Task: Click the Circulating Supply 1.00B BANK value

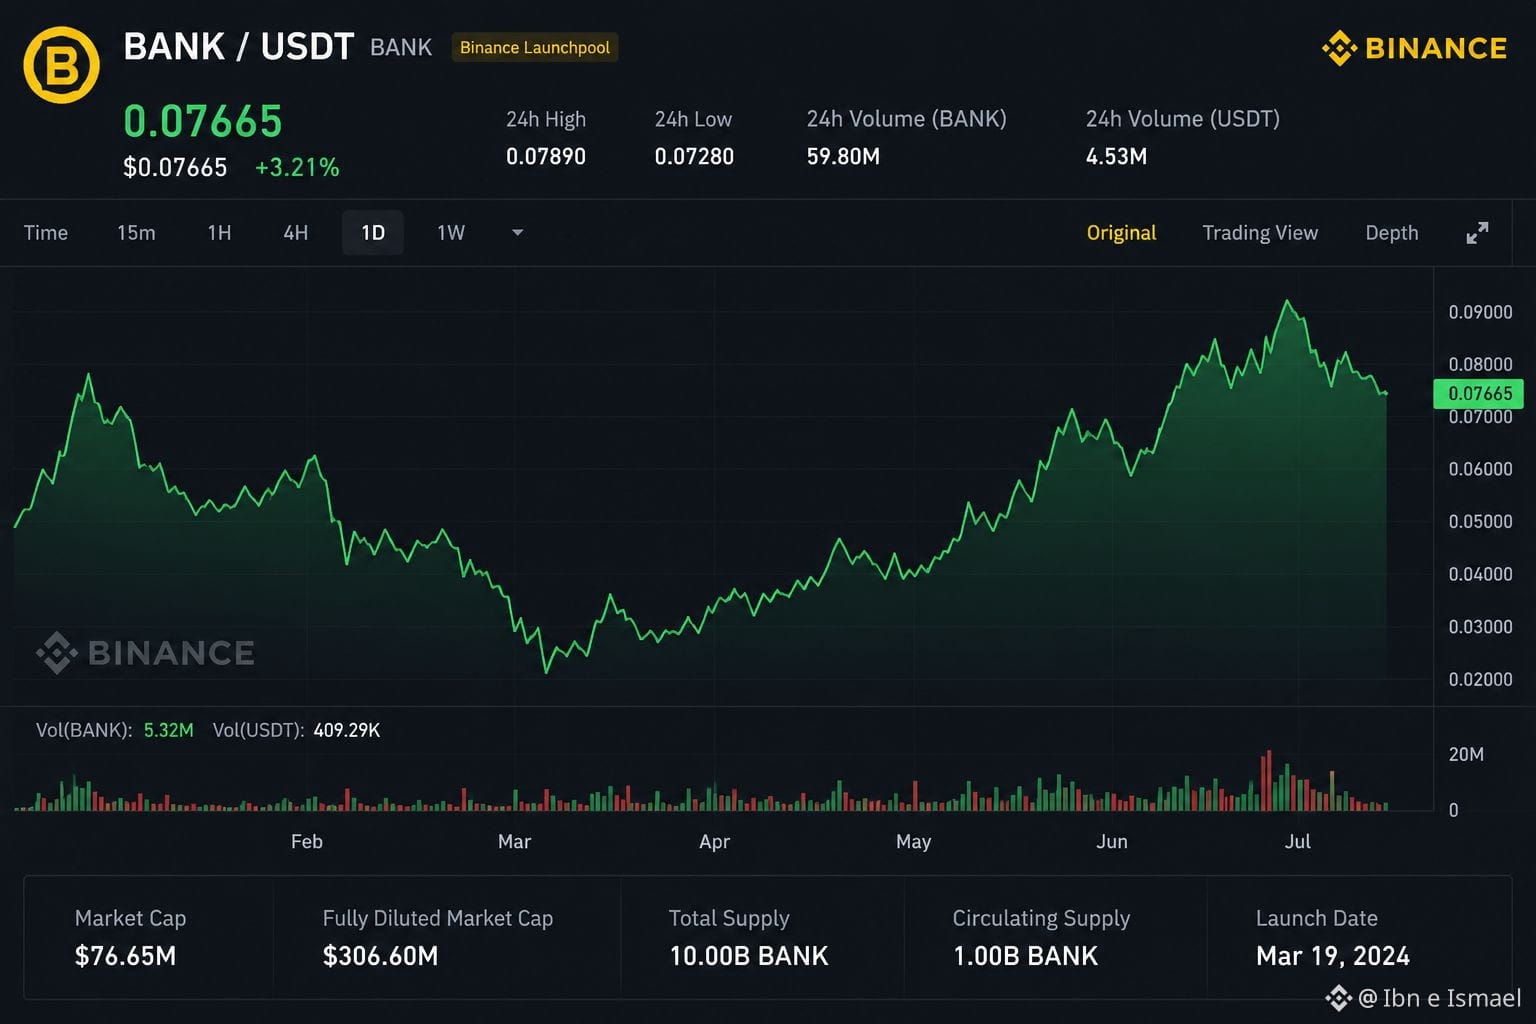Action: [x=1026, y=957]
